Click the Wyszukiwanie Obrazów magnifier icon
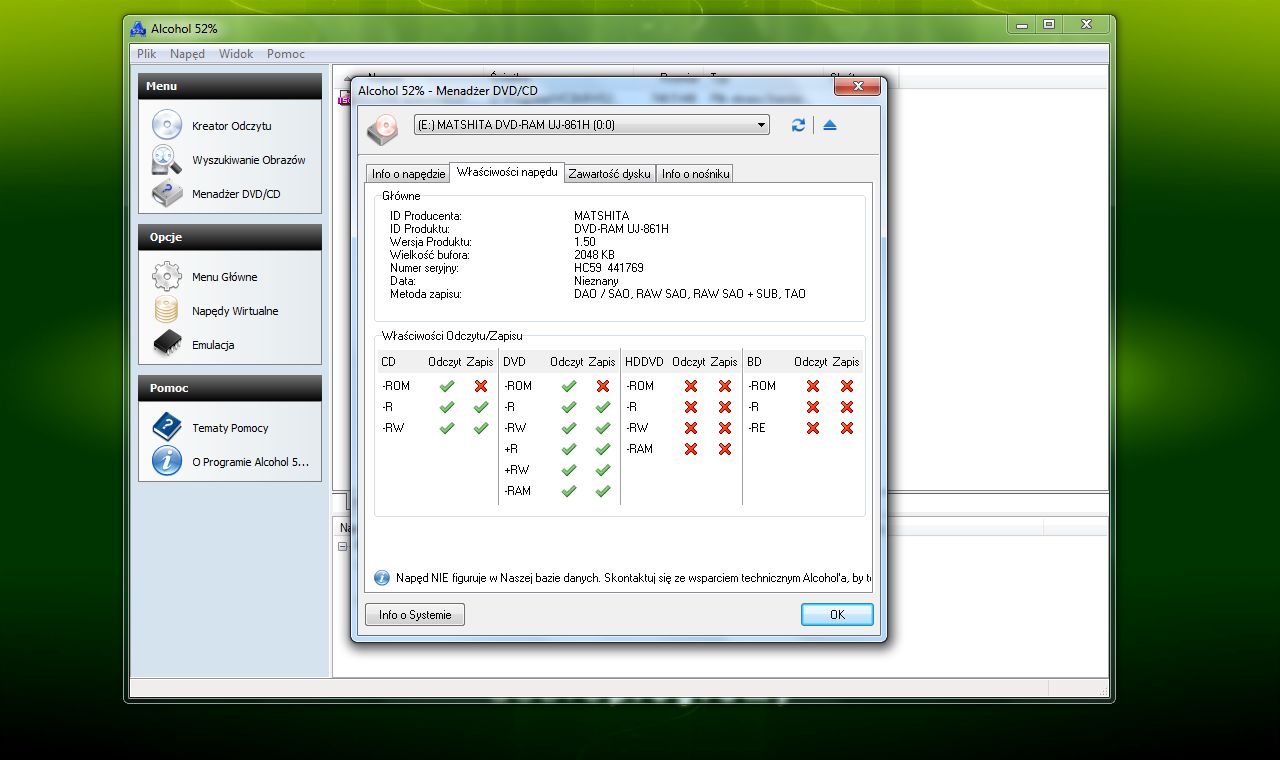 pos(167,160)
